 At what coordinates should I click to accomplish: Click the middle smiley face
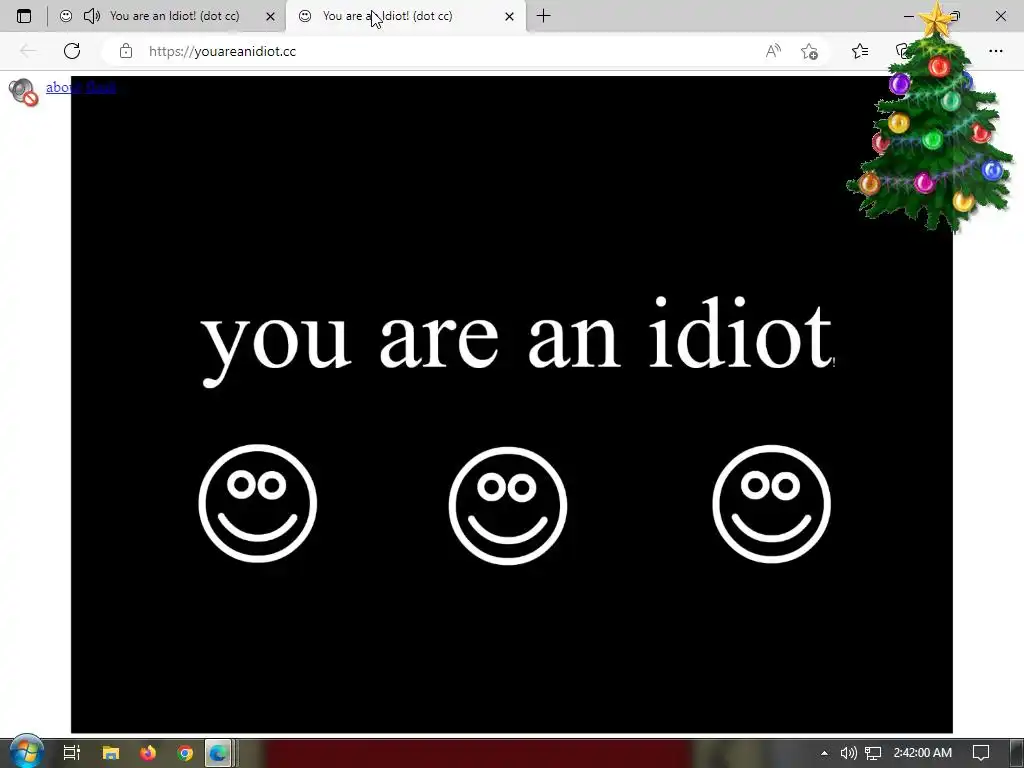tap(507, 505)
